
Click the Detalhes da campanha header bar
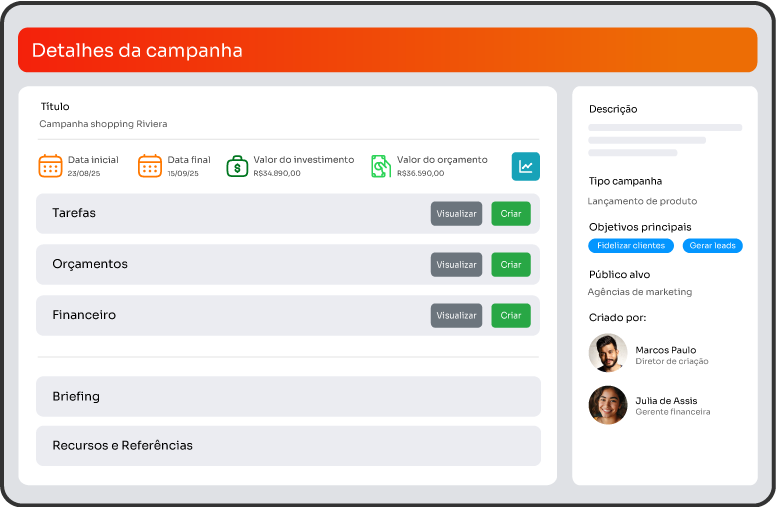click(387, 50)
